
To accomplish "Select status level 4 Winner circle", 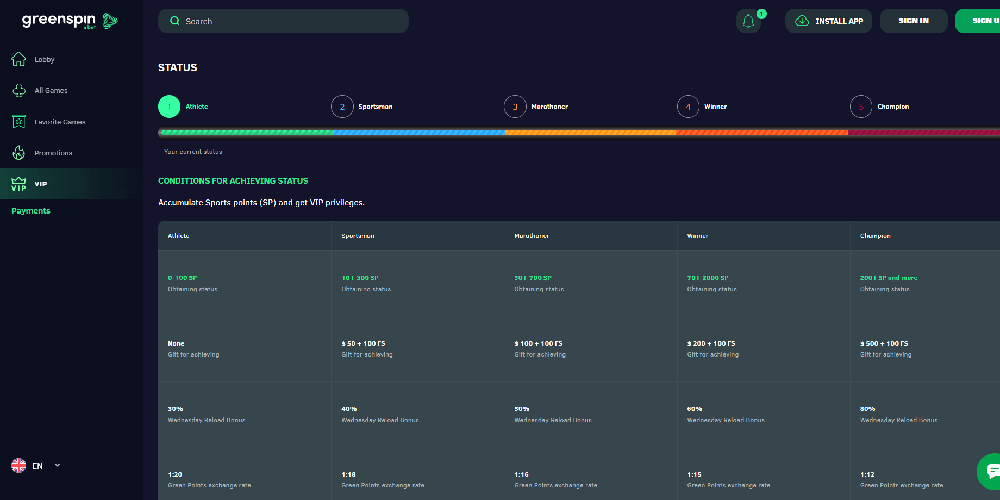I will click(x=688, y=106).
